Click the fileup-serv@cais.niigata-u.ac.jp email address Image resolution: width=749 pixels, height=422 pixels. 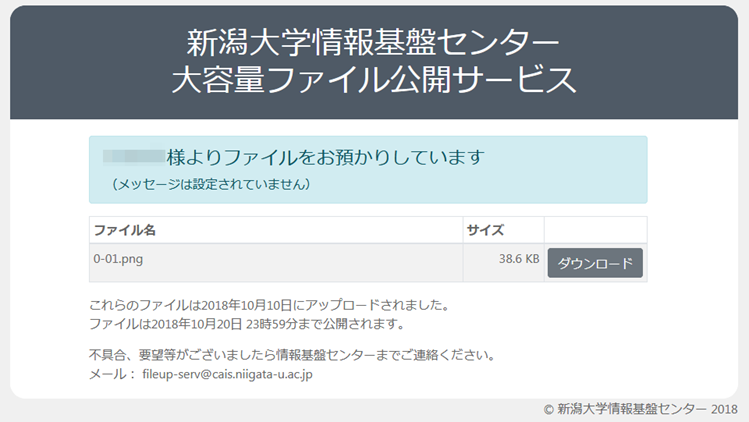tap(228, 374)
